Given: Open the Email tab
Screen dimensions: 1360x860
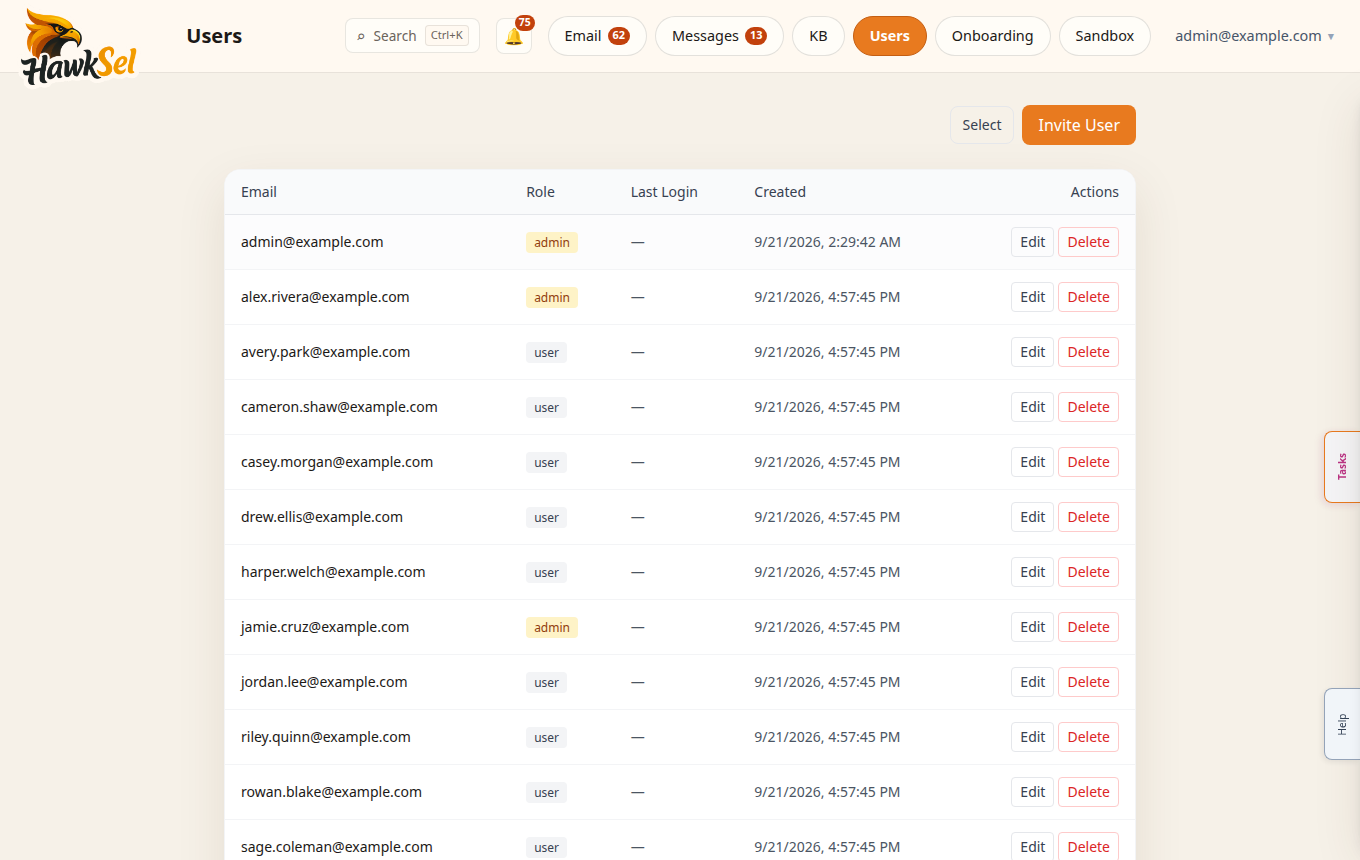Looking at the screenshot, I should pyautogui.click(x=597, y=36).
